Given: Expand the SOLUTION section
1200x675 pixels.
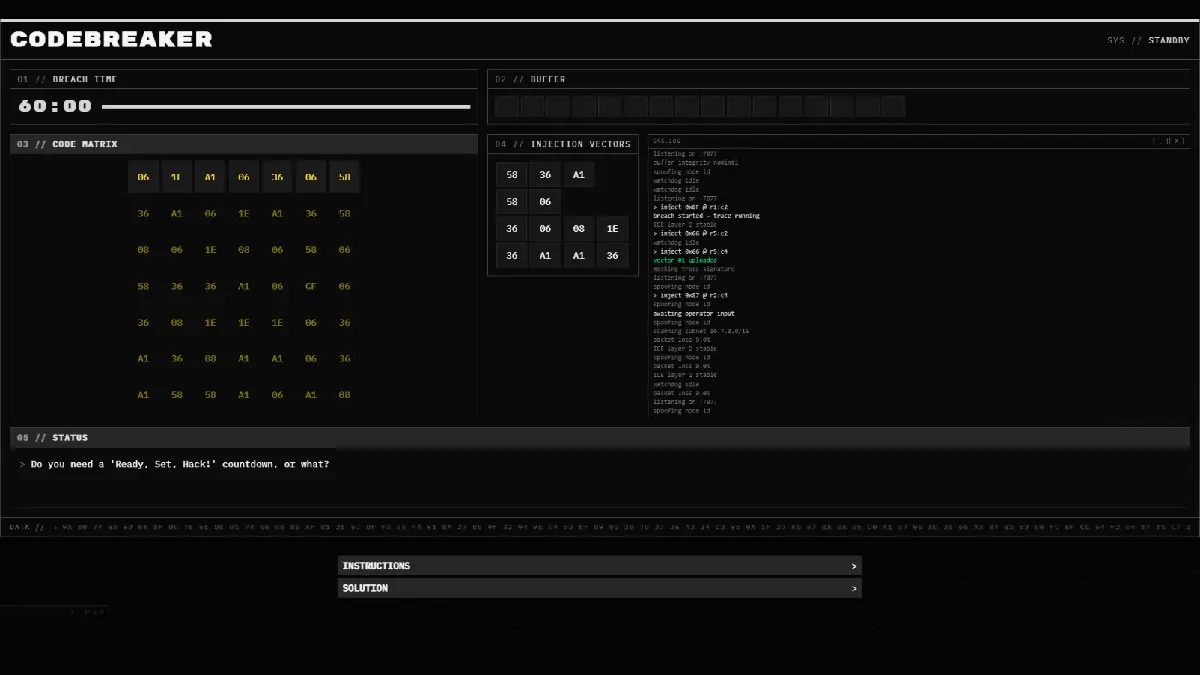Looking at the screenshot, I should pyautogui.click(x=600, y=588).
